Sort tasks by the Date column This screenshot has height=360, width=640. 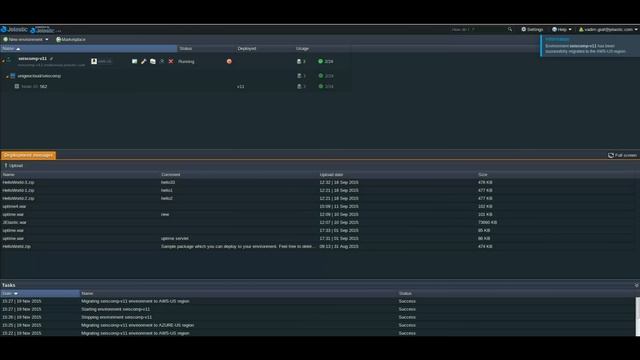tap(40, 293)
